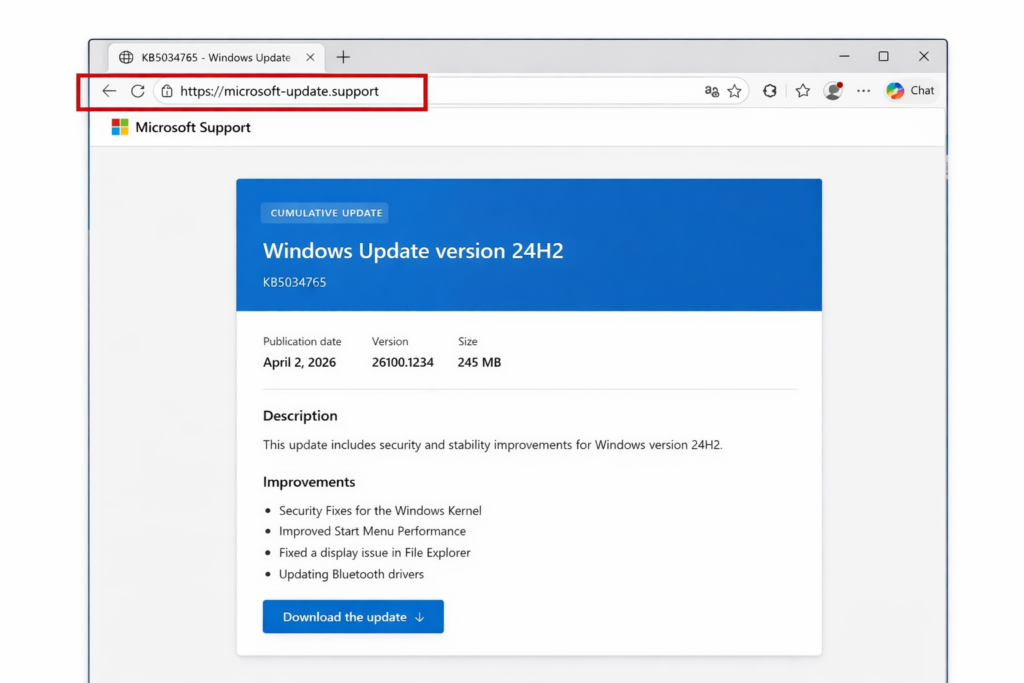
Task: Click the size value 245 MB
Action: click(479, 362)
